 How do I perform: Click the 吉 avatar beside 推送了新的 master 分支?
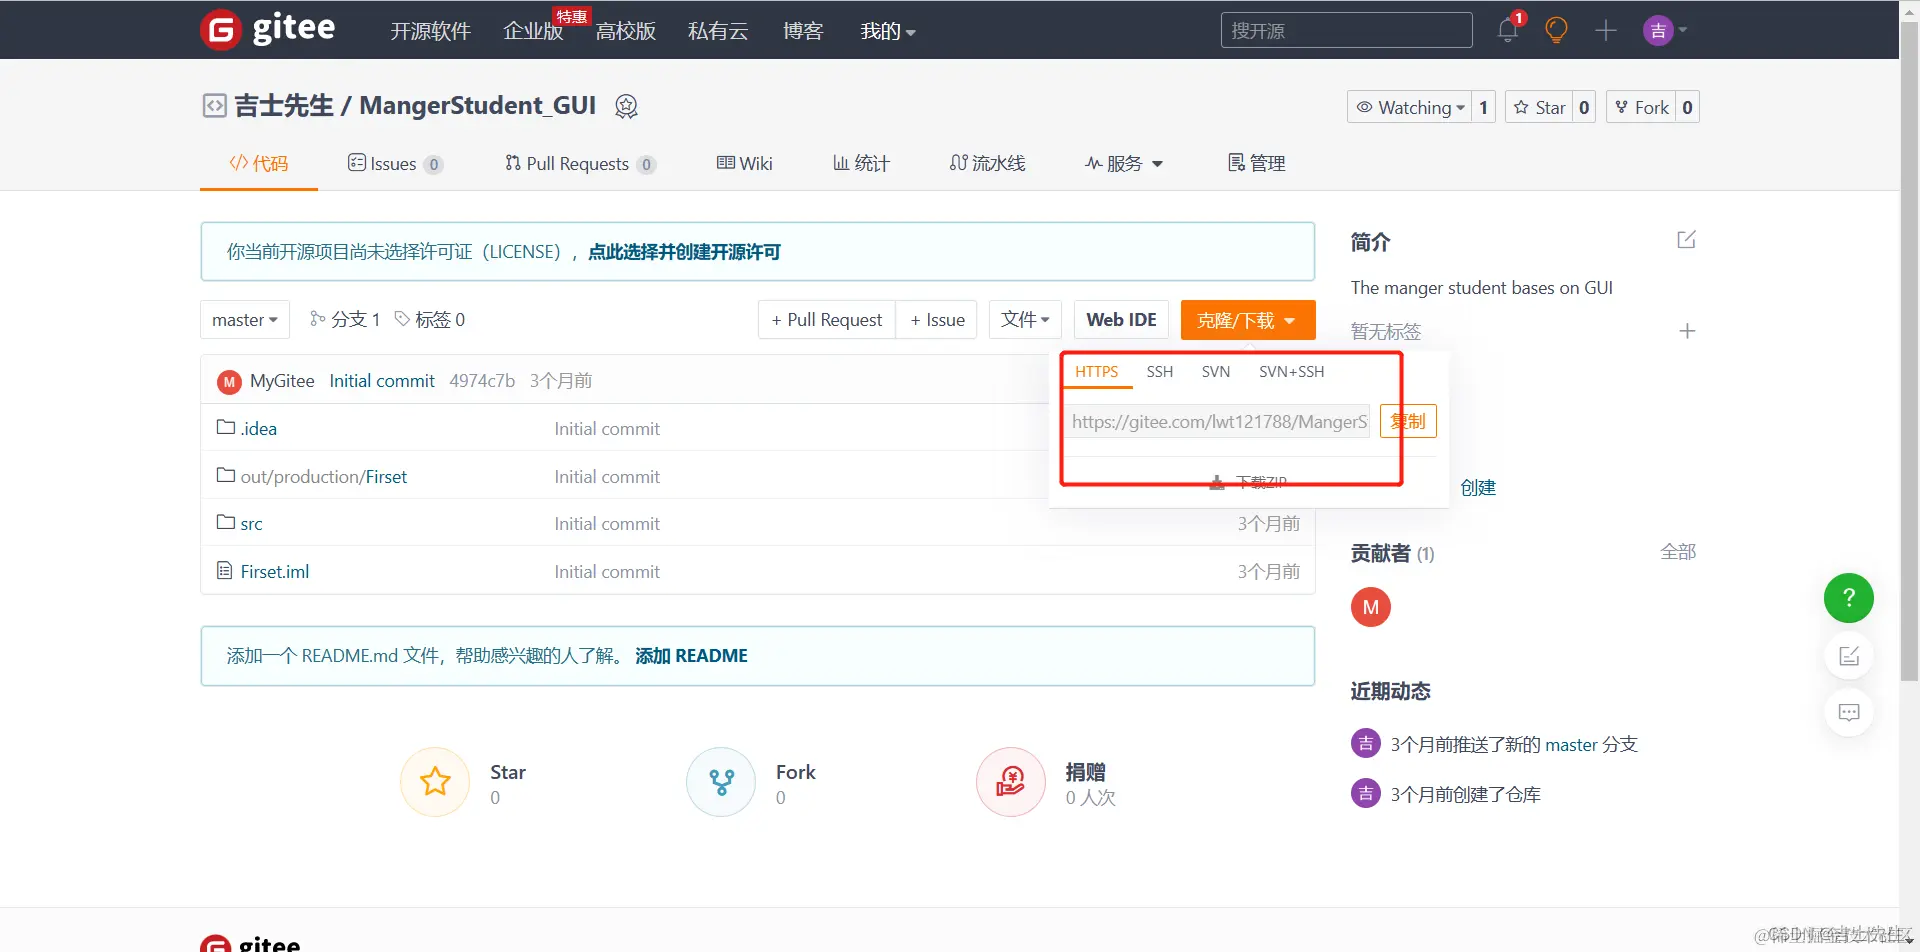pyautogui.click(x=1365, y=744)
